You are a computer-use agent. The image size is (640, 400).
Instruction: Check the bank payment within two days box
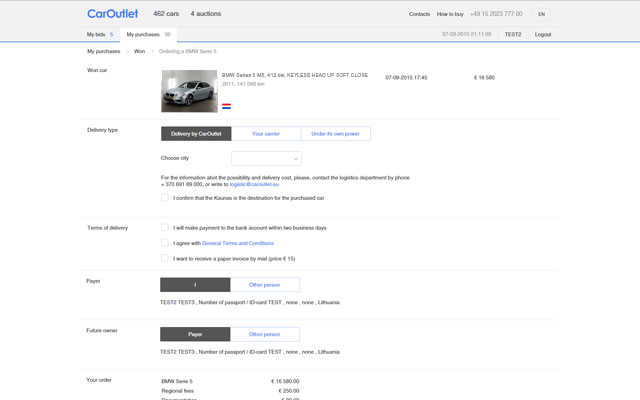pyautogui.click(x=165, y=227)
